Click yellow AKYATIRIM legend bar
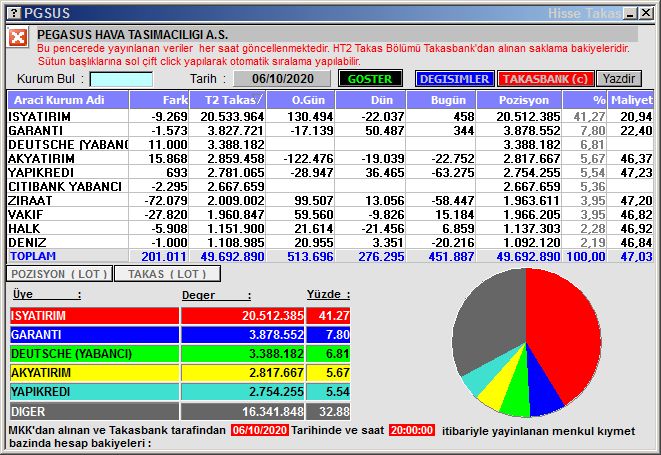 tap(94, 373)
